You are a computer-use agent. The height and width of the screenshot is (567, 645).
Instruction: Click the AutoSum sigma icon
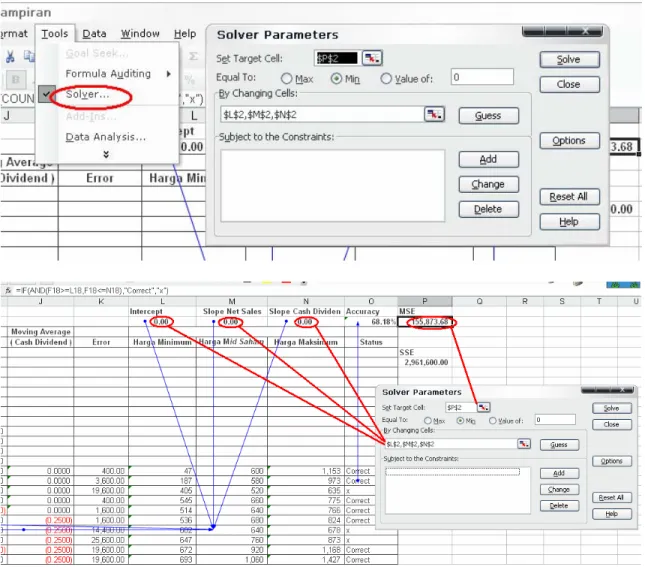point(193,56)
